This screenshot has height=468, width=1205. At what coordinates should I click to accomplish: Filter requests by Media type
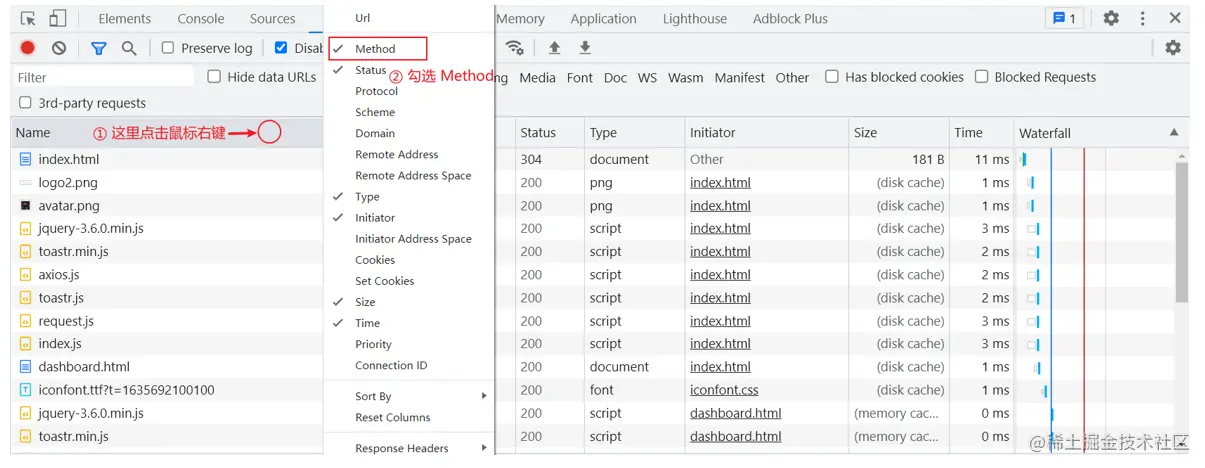pyautogui.click(x=537, y=77)
